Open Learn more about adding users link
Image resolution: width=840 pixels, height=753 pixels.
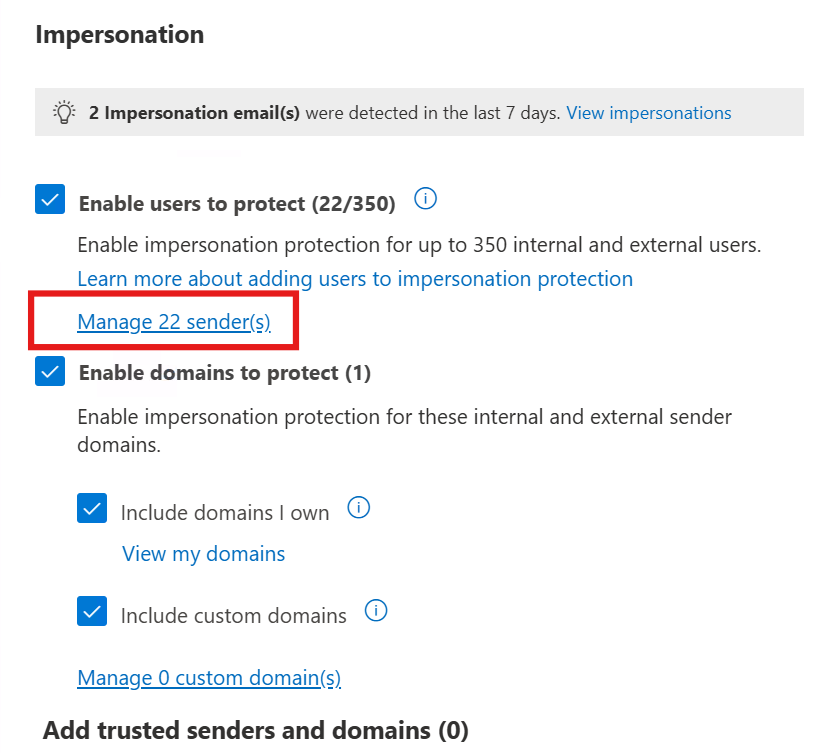(x=355, y=279)
